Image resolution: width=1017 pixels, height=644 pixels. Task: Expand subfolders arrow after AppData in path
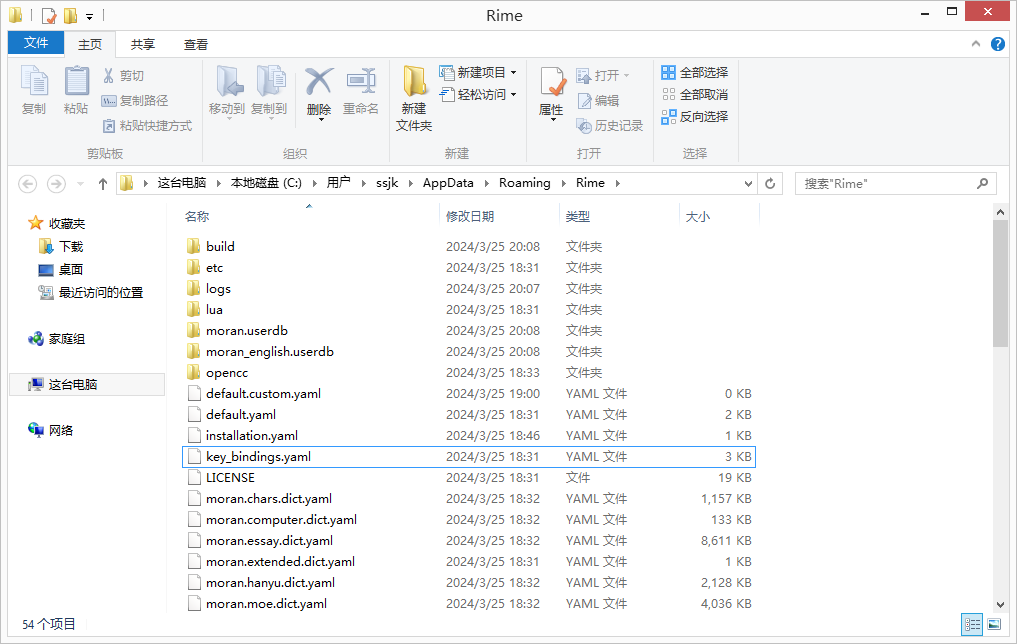pyautogui.click(x=486, y=184)
